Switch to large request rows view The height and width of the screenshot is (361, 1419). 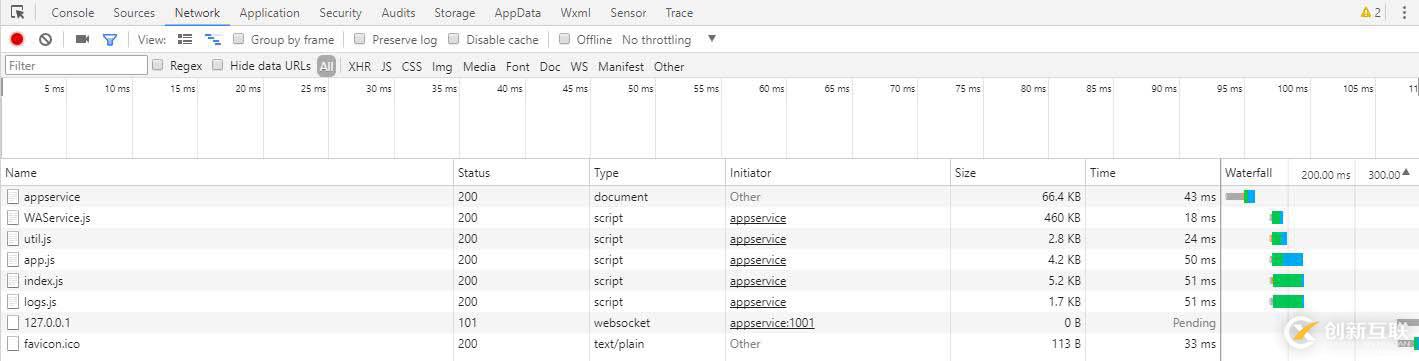point(185,39)
